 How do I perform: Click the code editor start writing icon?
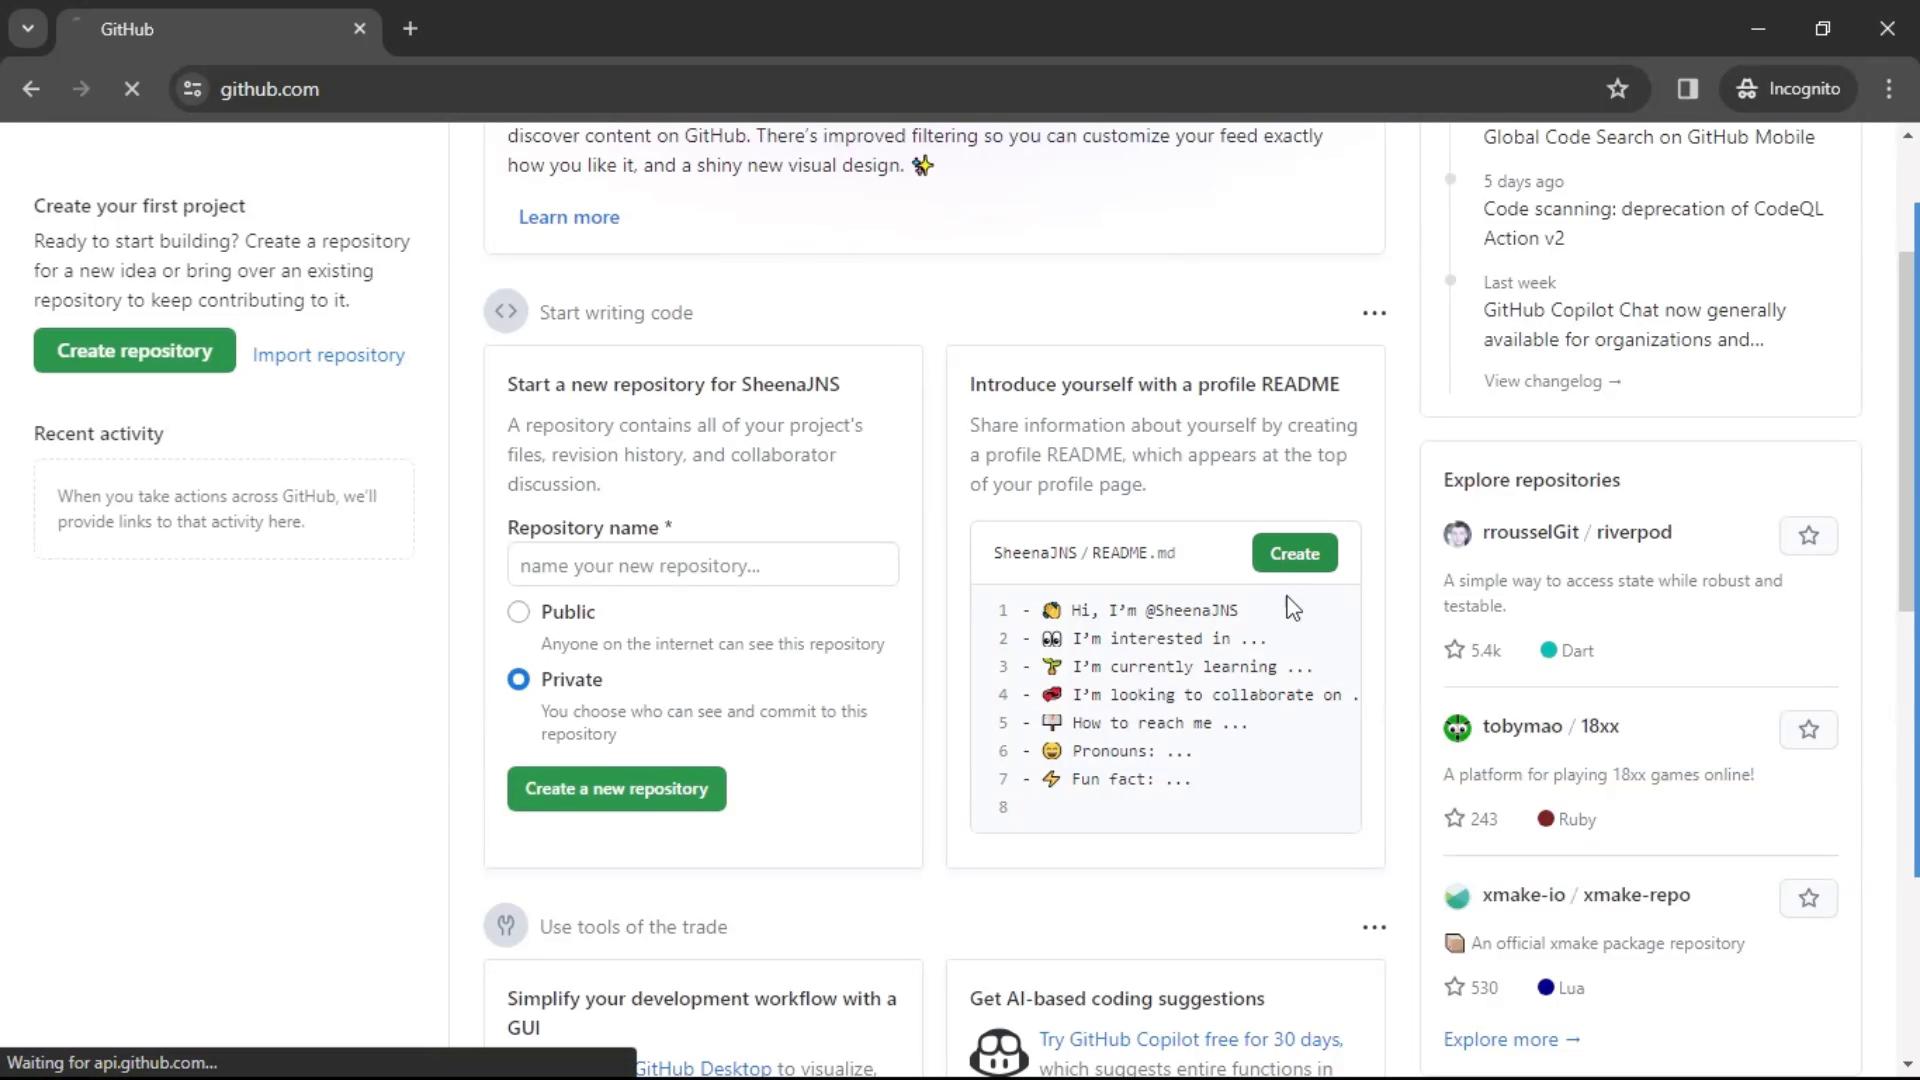pyautogui.click(x=506, y=313)
